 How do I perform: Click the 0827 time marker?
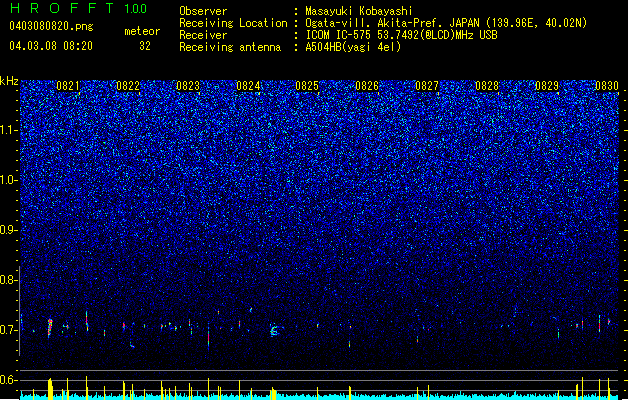[426, 86]
